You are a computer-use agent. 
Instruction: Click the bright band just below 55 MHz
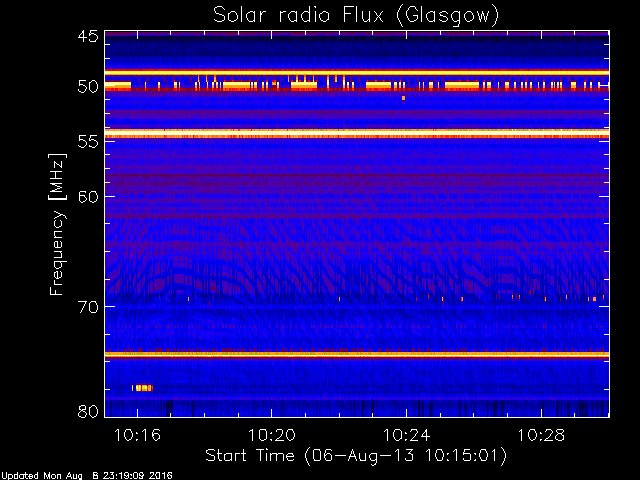pos(357,133)
